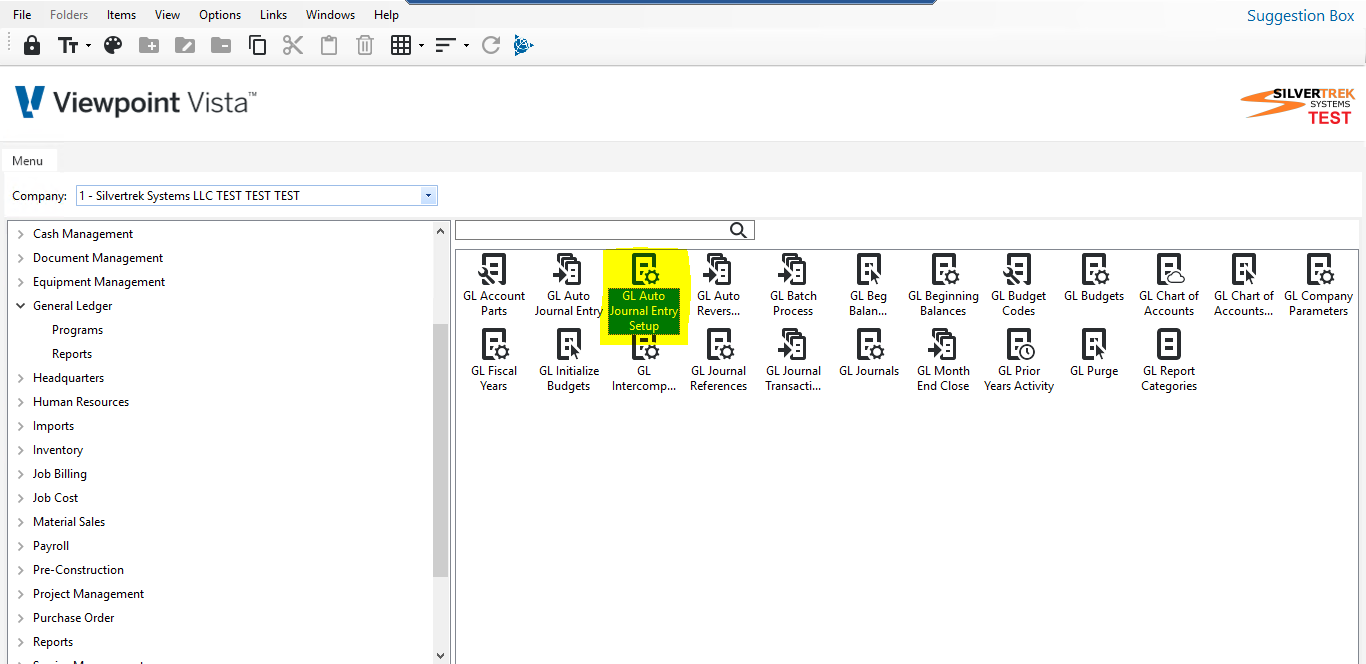Expand the Human Resources folder

click(x=21, y=402)
